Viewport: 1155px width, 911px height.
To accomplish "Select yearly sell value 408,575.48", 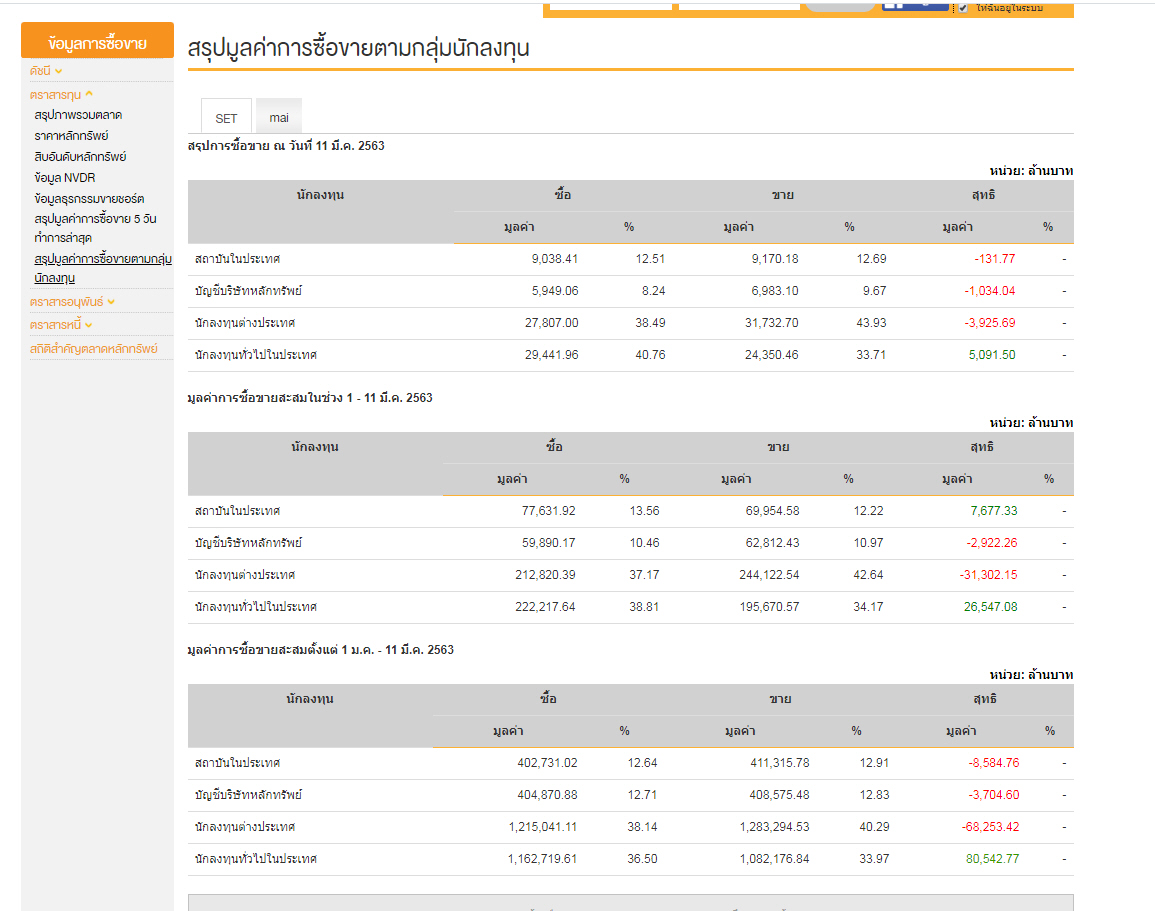I will pos(779,795).
